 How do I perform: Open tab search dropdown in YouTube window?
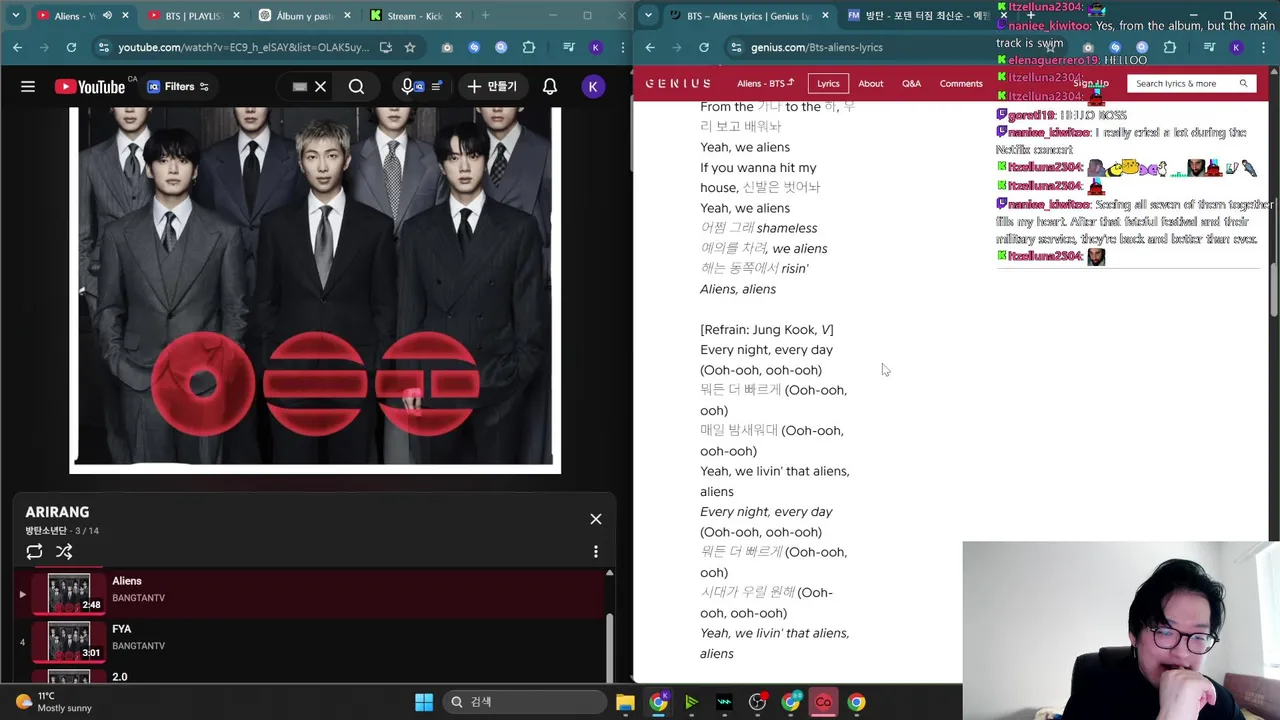click(x=15, y=16)
